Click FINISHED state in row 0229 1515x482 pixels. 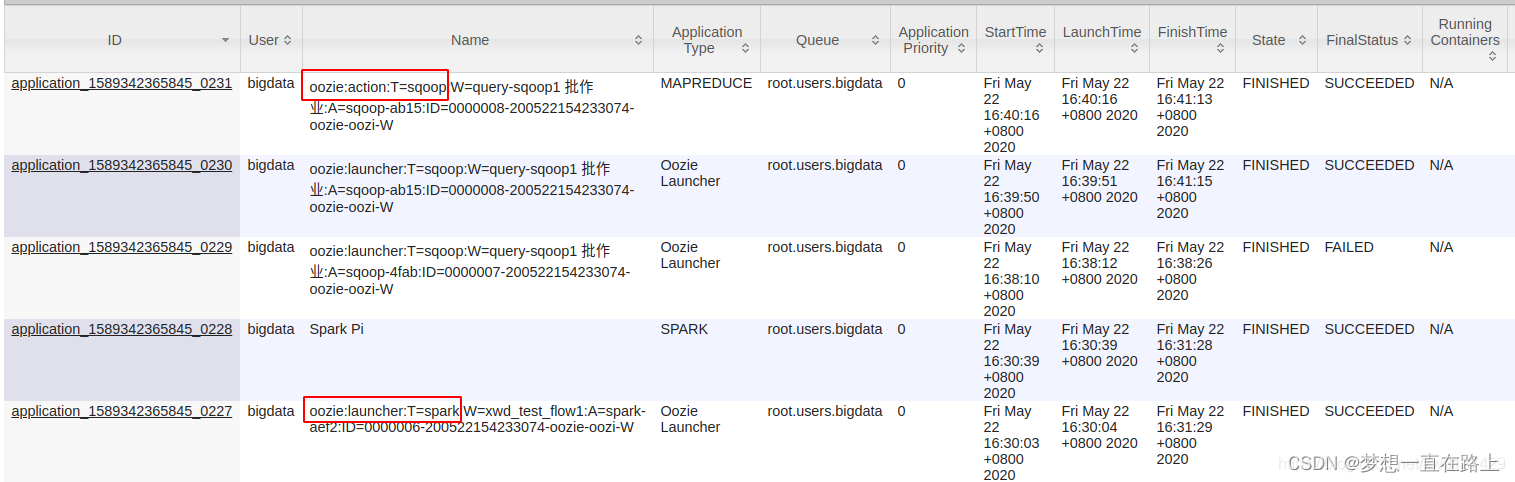tap(1275, 247)
